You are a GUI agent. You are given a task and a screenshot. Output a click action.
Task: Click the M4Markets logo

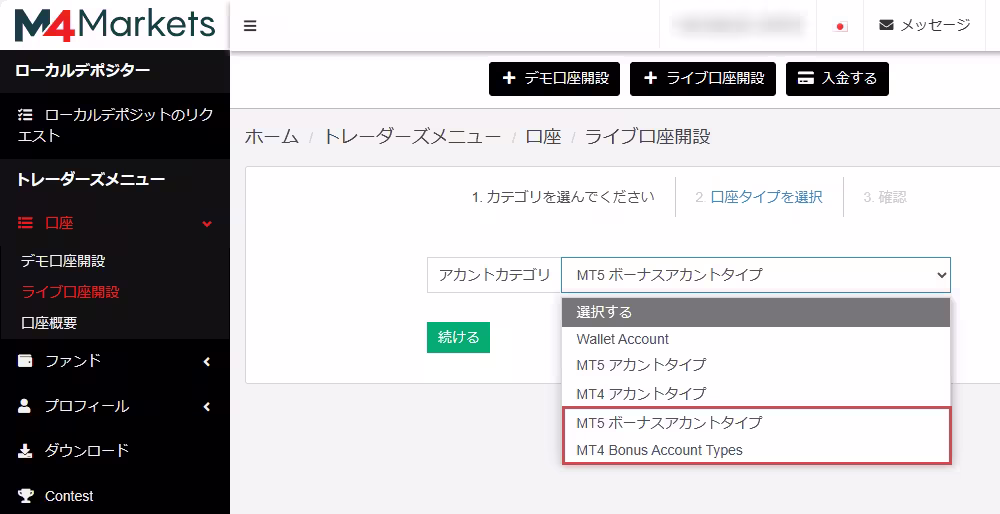coord(115,25)
